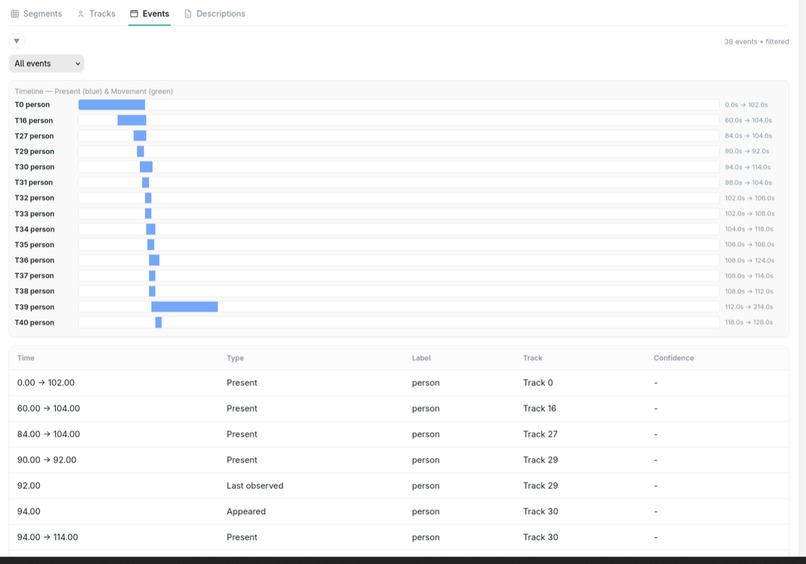Click Track 27 in the table
The width and height of the screenshot is (806, 564).
540,434
